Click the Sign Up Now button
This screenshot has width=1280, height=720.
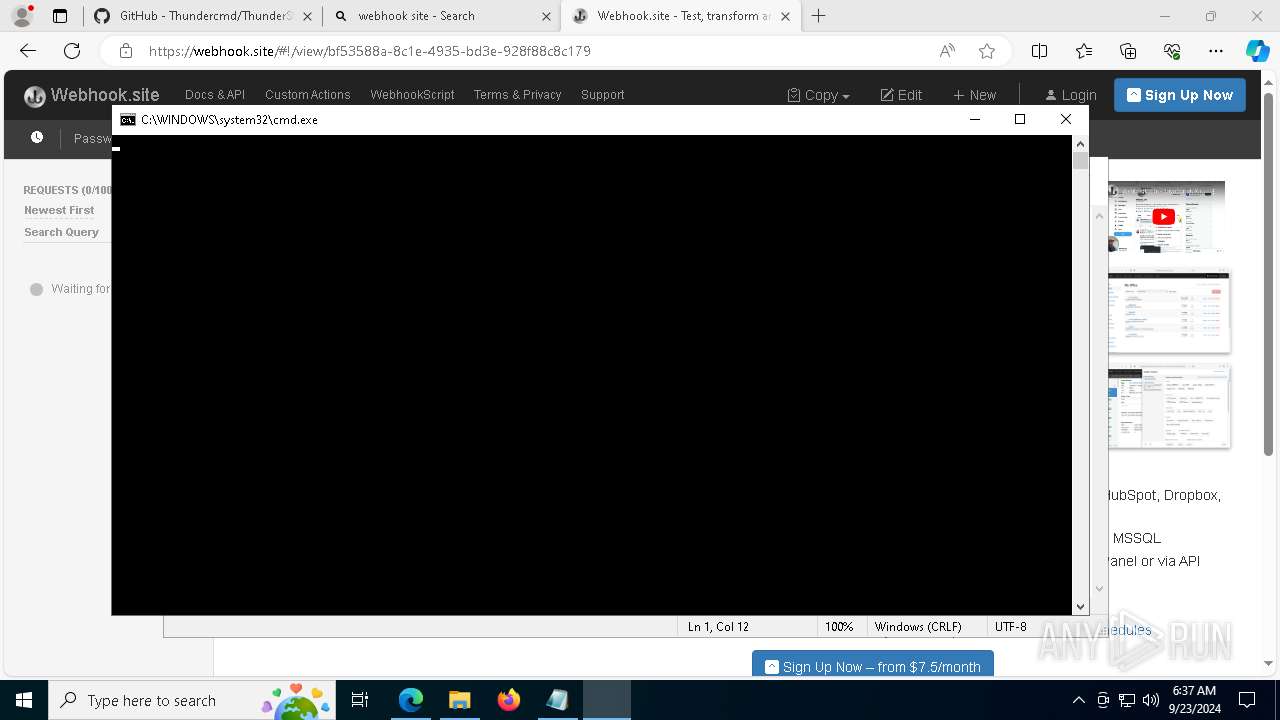(x=1180, y=95)
